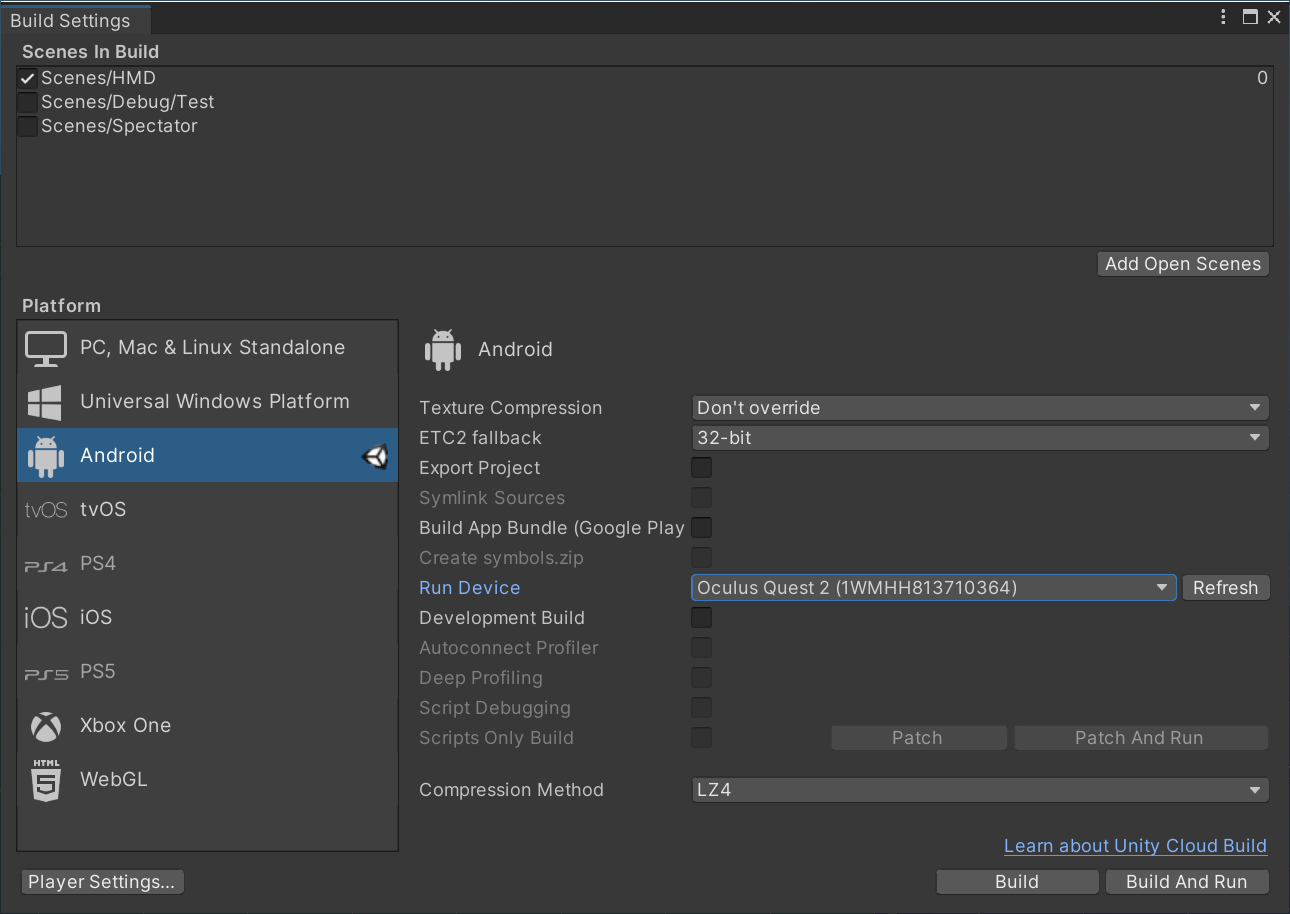Toggle the Build App Bundle (Google Play) checkbox

coord(702,528)
